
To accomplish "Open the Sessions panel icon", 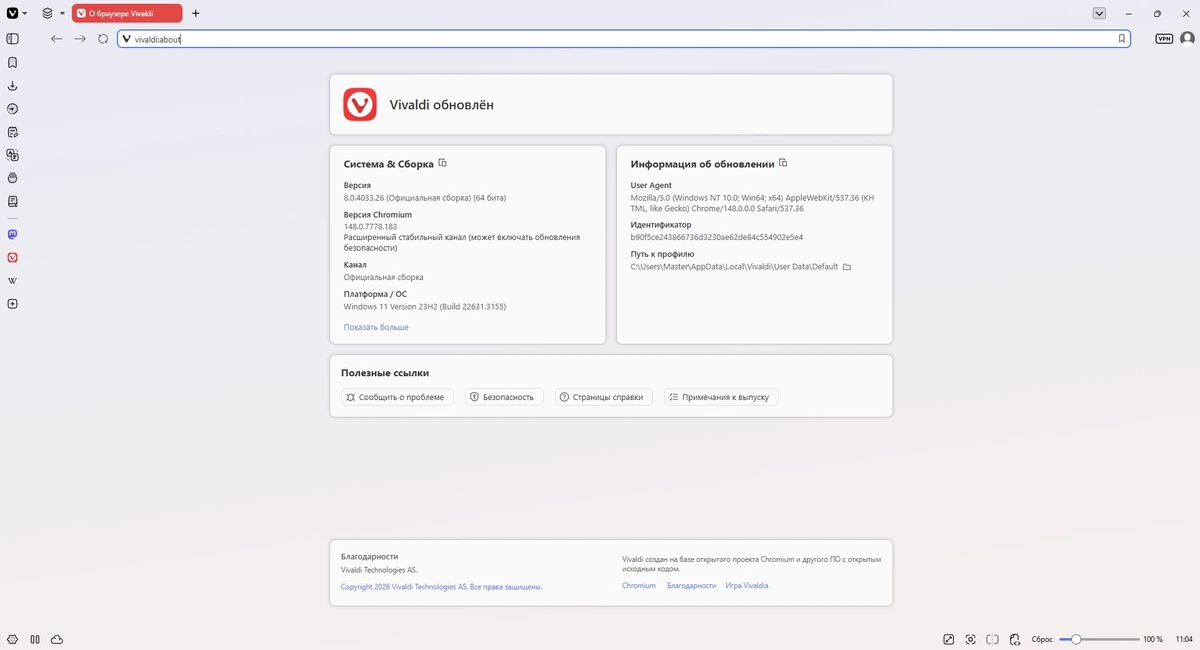I will (x=13, y=178).
